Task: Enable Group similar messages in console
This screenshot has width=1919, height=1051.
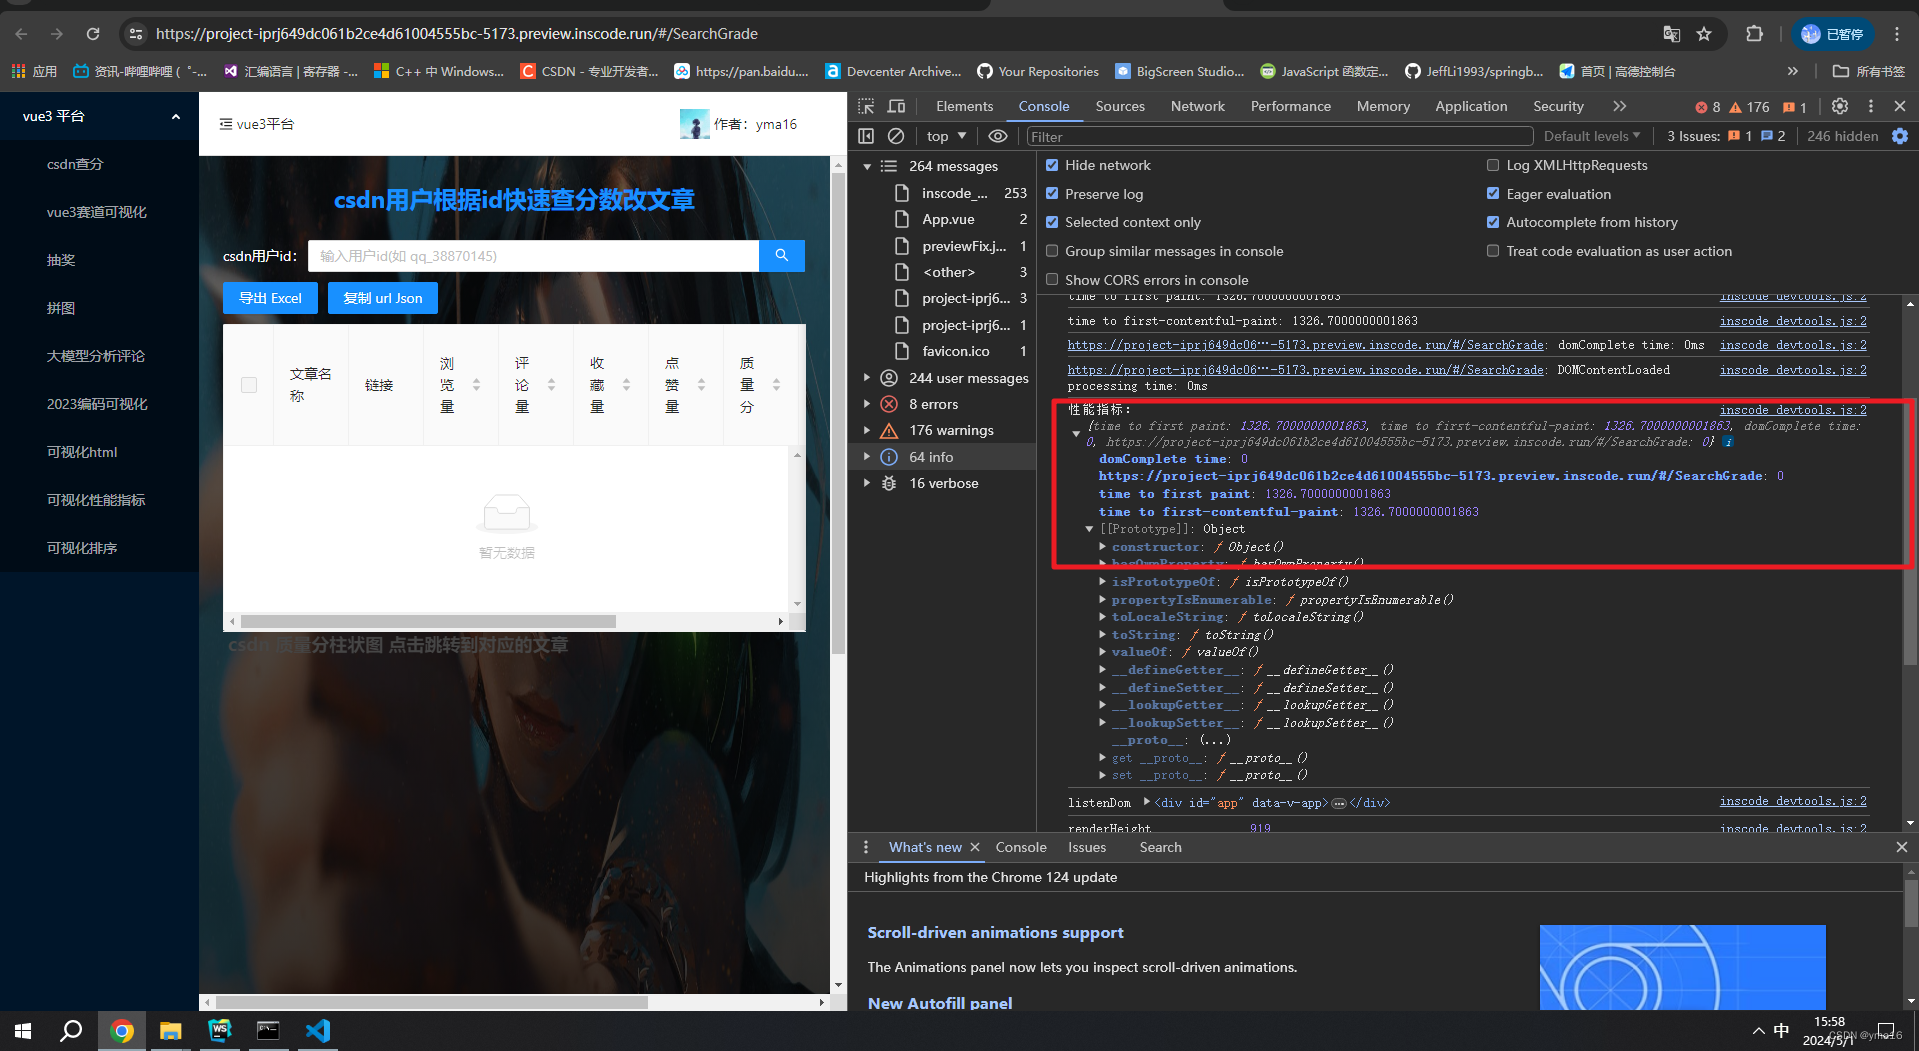Action: [x=1052, y=251]
